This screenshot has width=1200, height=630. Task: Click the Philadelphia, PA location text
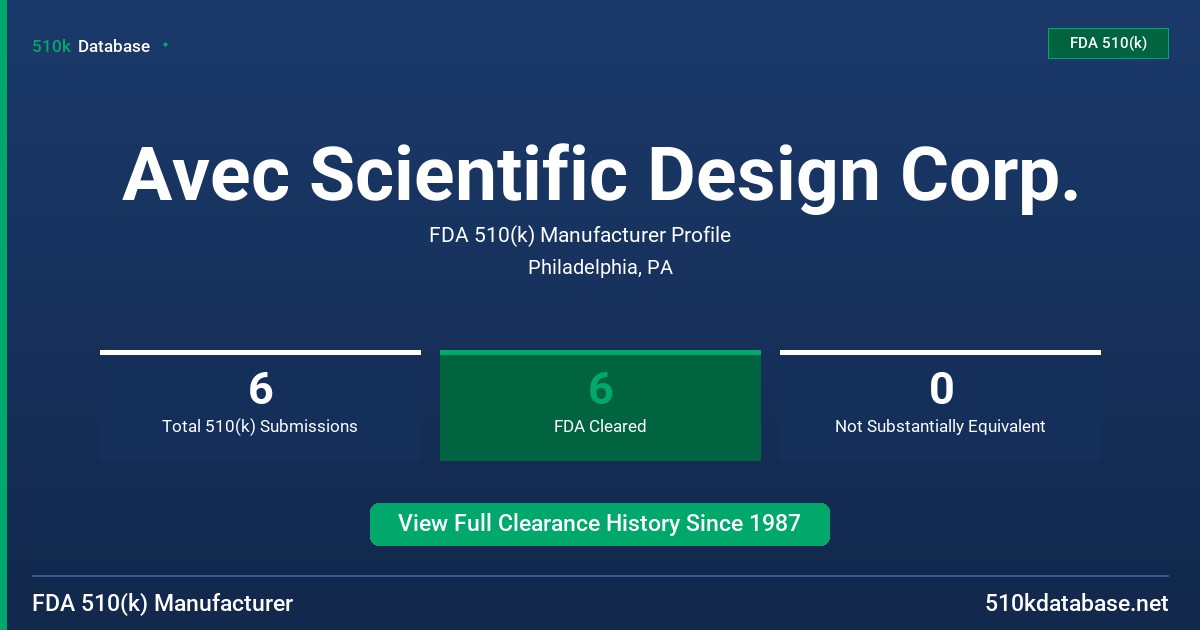pyautogui.click(x=600, y=268)
